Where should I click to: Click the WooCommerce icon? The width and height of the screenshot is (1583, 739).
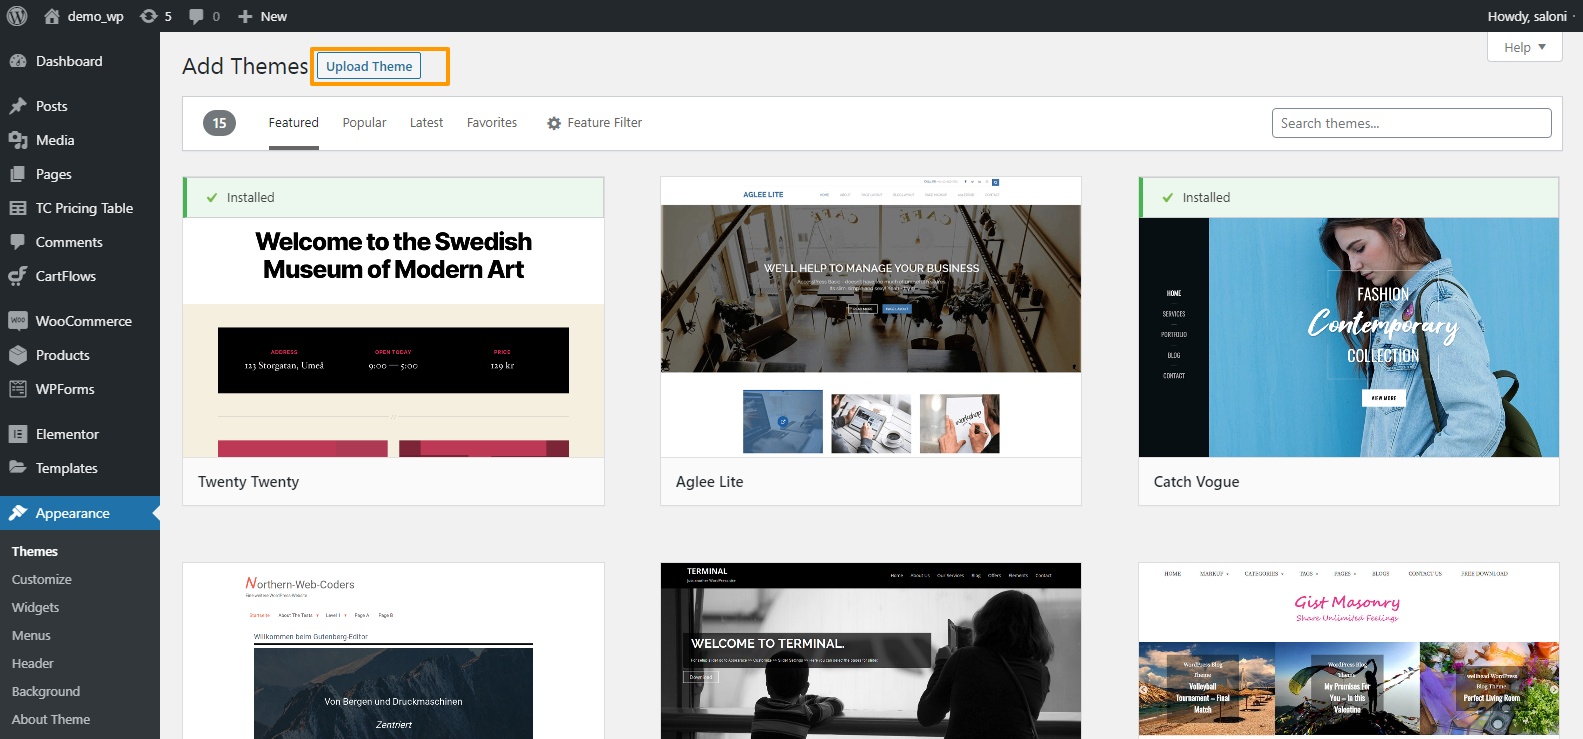click(18, 321)
